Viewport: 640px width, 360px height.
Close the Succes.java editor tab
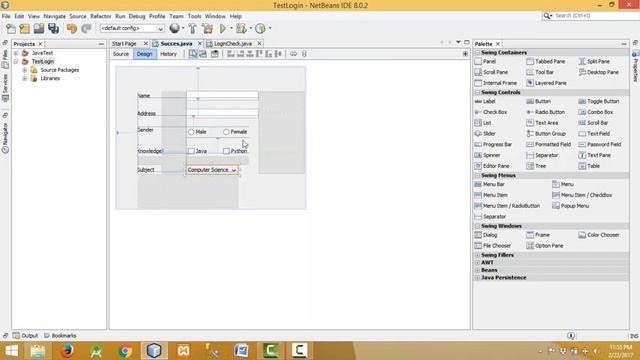point(200,43)
